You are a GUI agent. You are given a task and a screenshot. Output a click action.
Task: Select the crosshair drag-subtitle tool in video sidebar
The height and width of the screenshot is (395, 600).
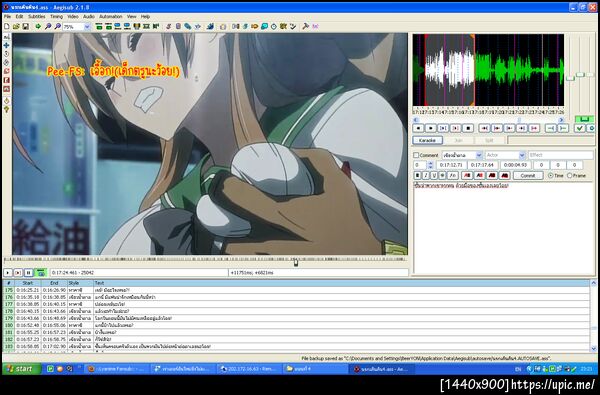[x=7, y=45]
